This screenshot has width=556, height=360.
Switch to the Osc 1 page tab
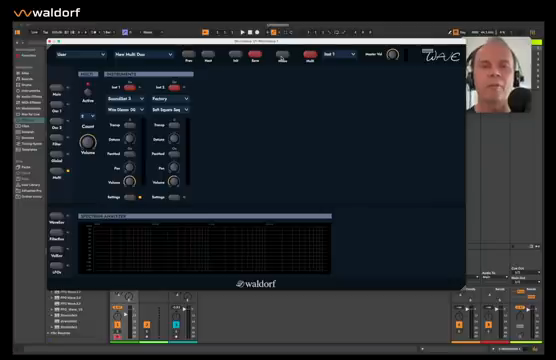pos(57,104)
